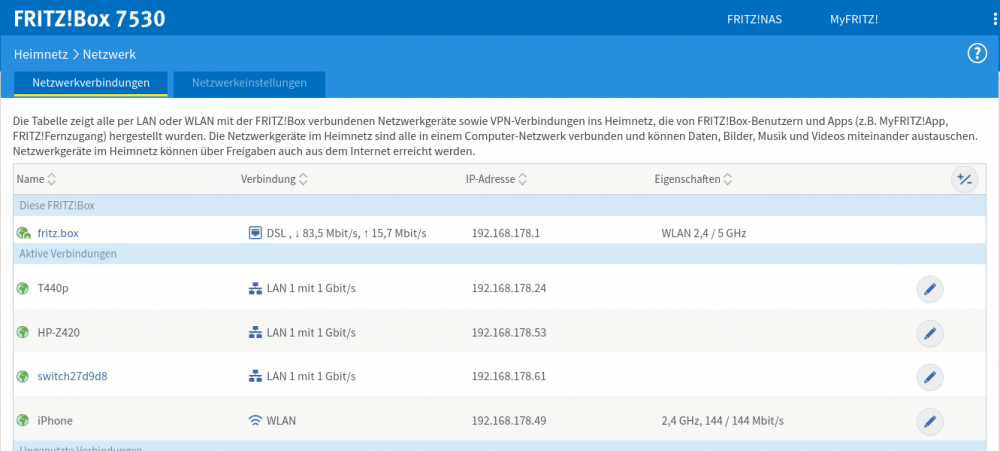The width and height of the screenshot is (1000, 451).
Task: Switch to the Netzwerkeinstellungen tab
Action: (x=249, y=84)
